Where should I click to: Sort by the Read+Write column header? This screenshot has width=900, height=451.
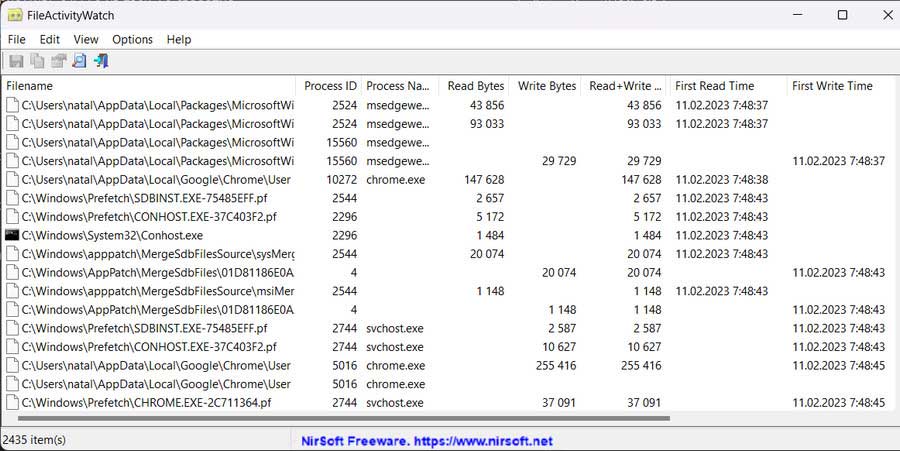point(624,86)
